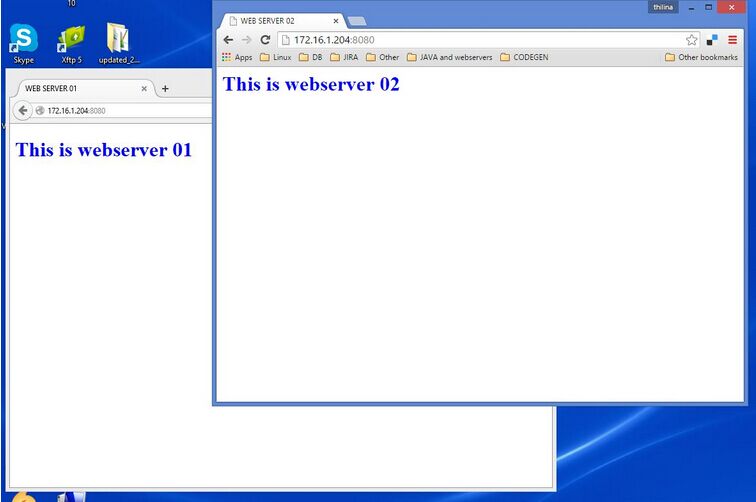The image size is (756, 502).
Task: Click the forward arrow in Chrome
Action: [246, 40]
